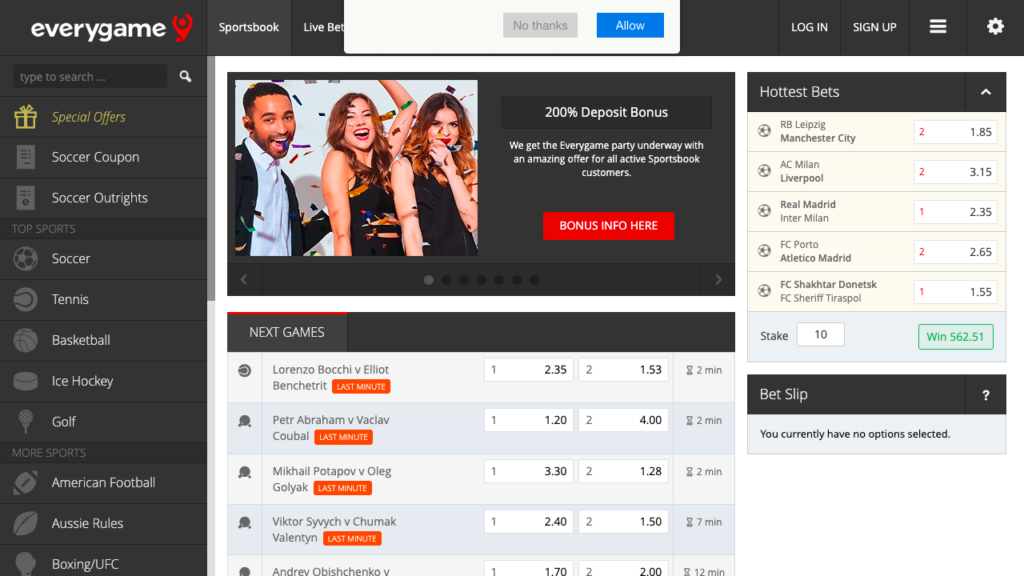This screenshot has height=576, width=1024.
Task: Click sport icon beside Petr Abraham match
Action: click(x=244, y=421)
